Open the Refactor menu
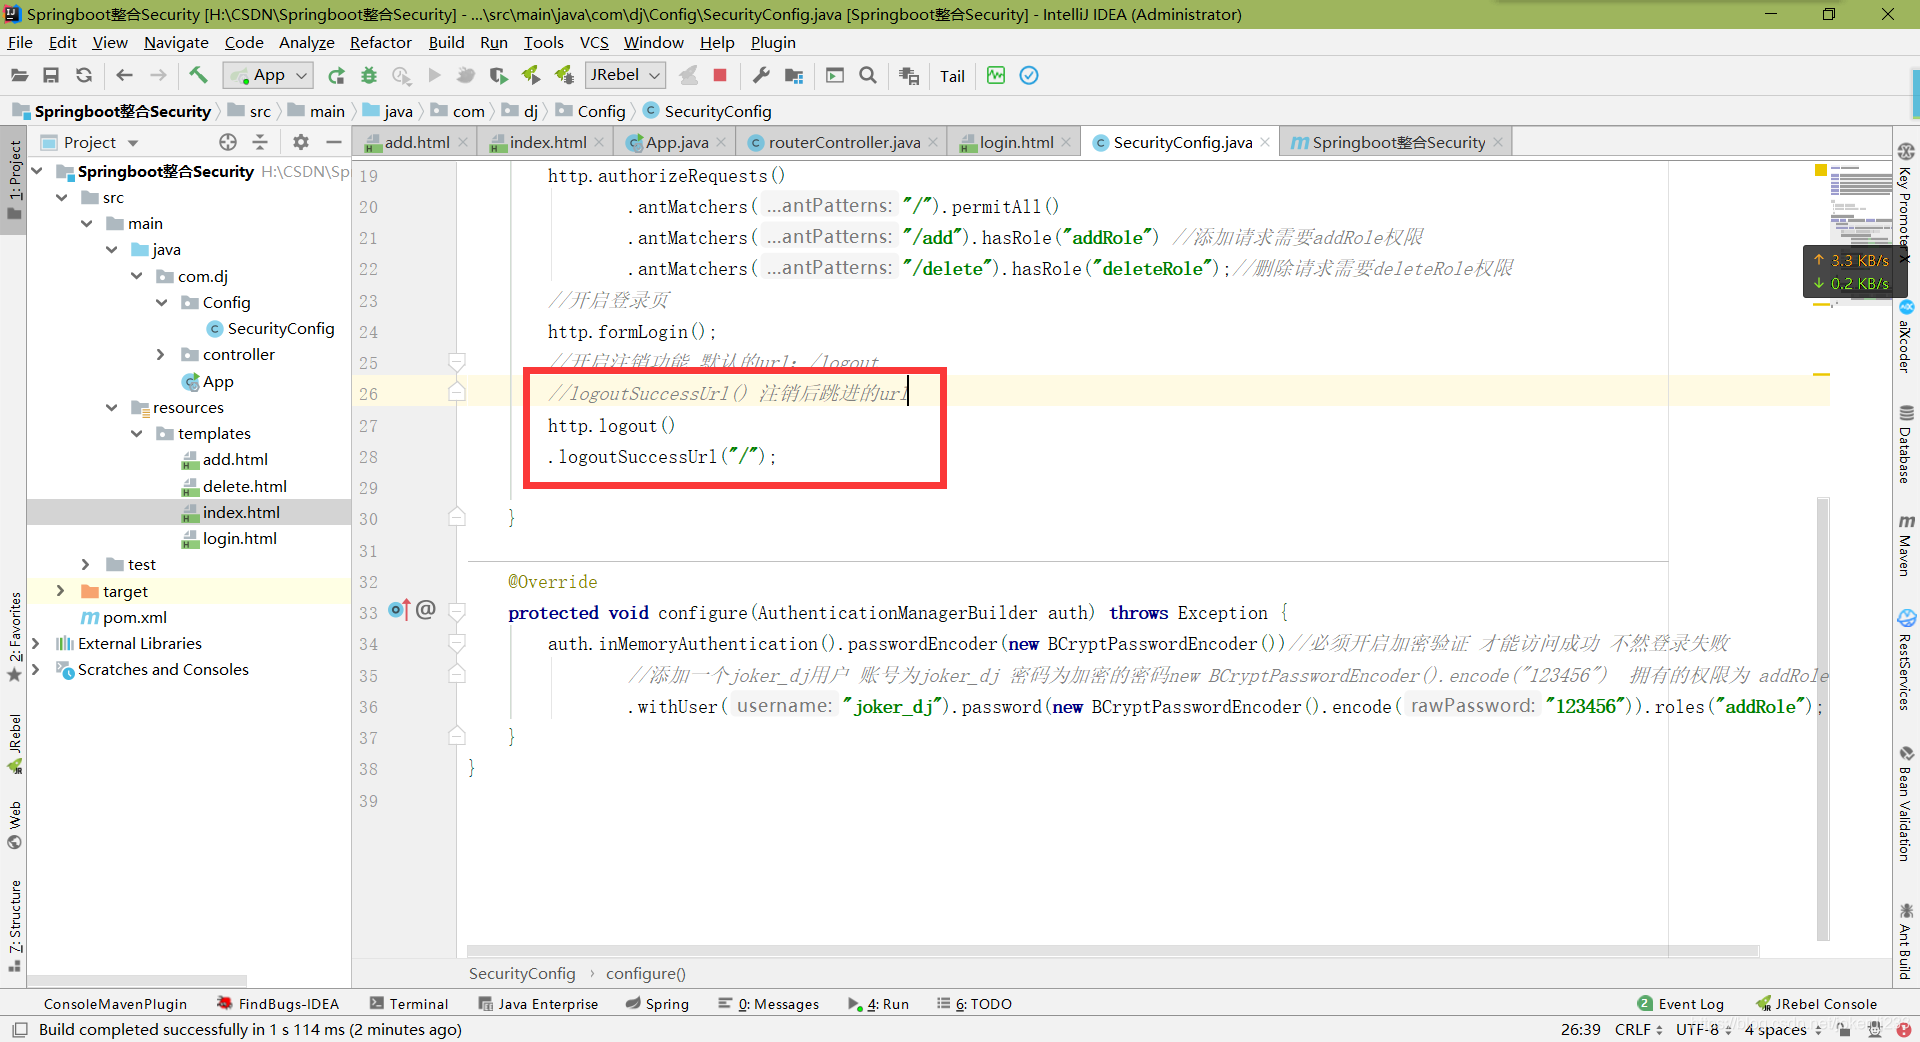This screenshot has width=1920, height=1042. pos(380,42)
